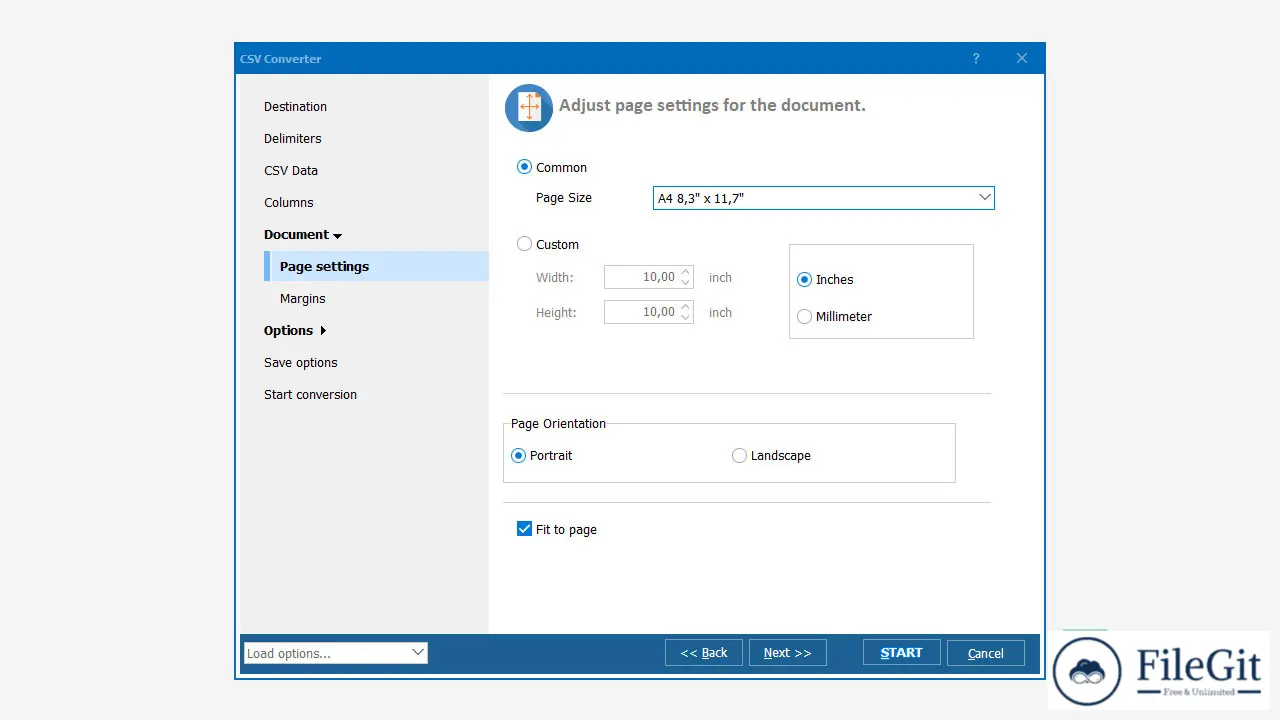Decrease the Height spinner value
This screenshot has height=720, width=1280.
click(x=686, y=318)
